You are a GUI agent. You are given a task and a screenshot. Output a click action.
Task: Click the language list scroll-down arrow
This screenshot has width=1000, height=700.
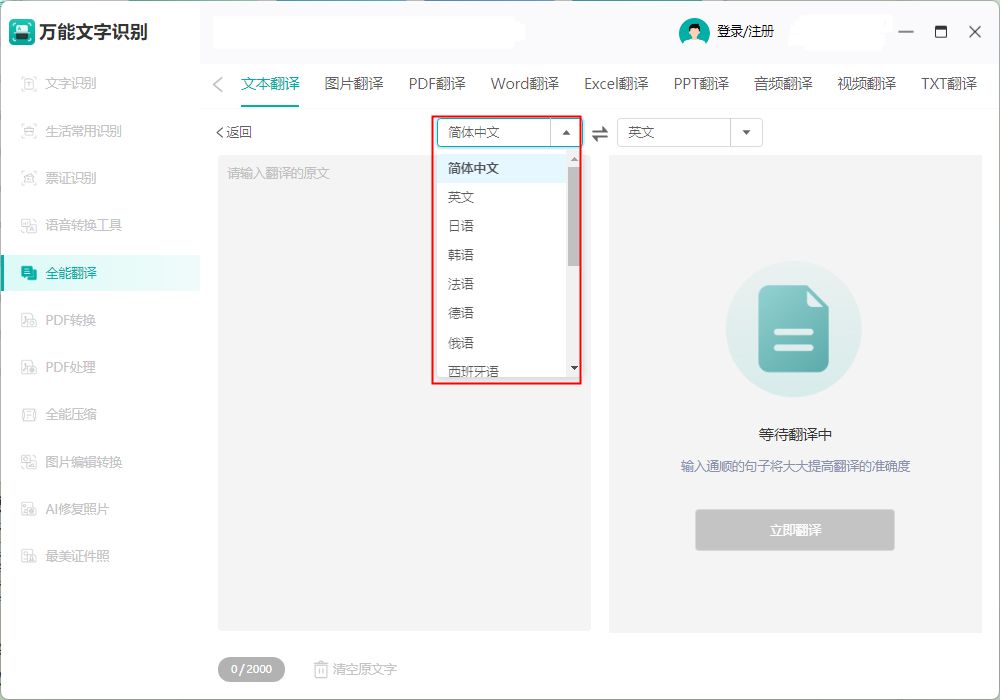coord(574,368)
